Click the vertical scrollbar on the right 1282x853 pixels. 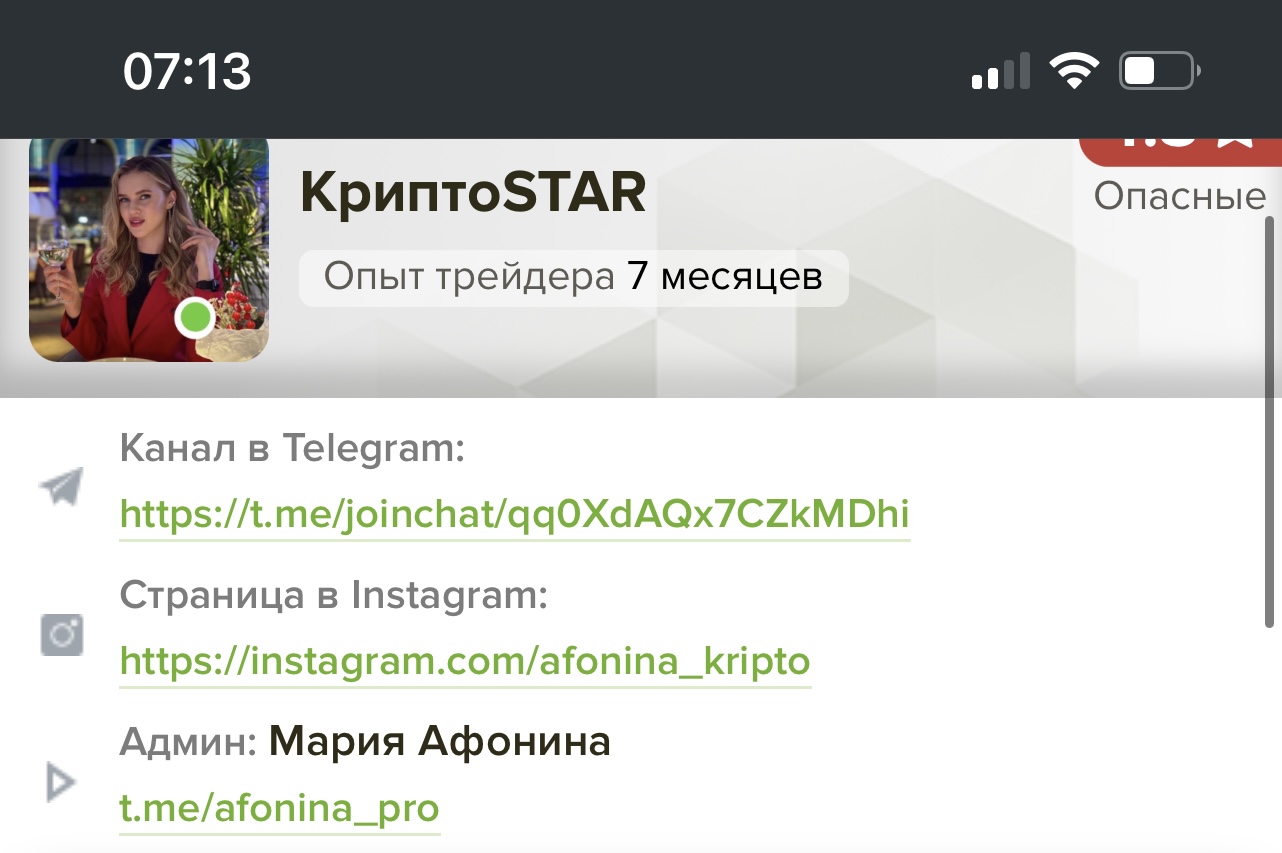(1270, 420)
